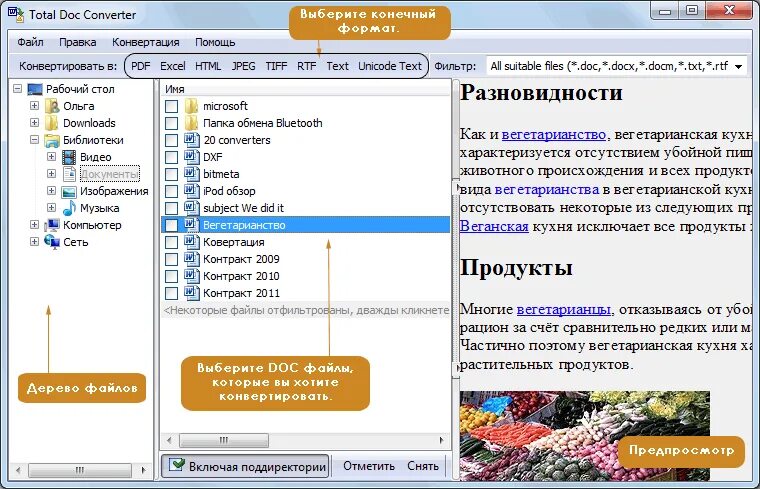Follow the вегетарианцы link in preview
This screenshot has width=760, height=489.
(x=564, y=309)
